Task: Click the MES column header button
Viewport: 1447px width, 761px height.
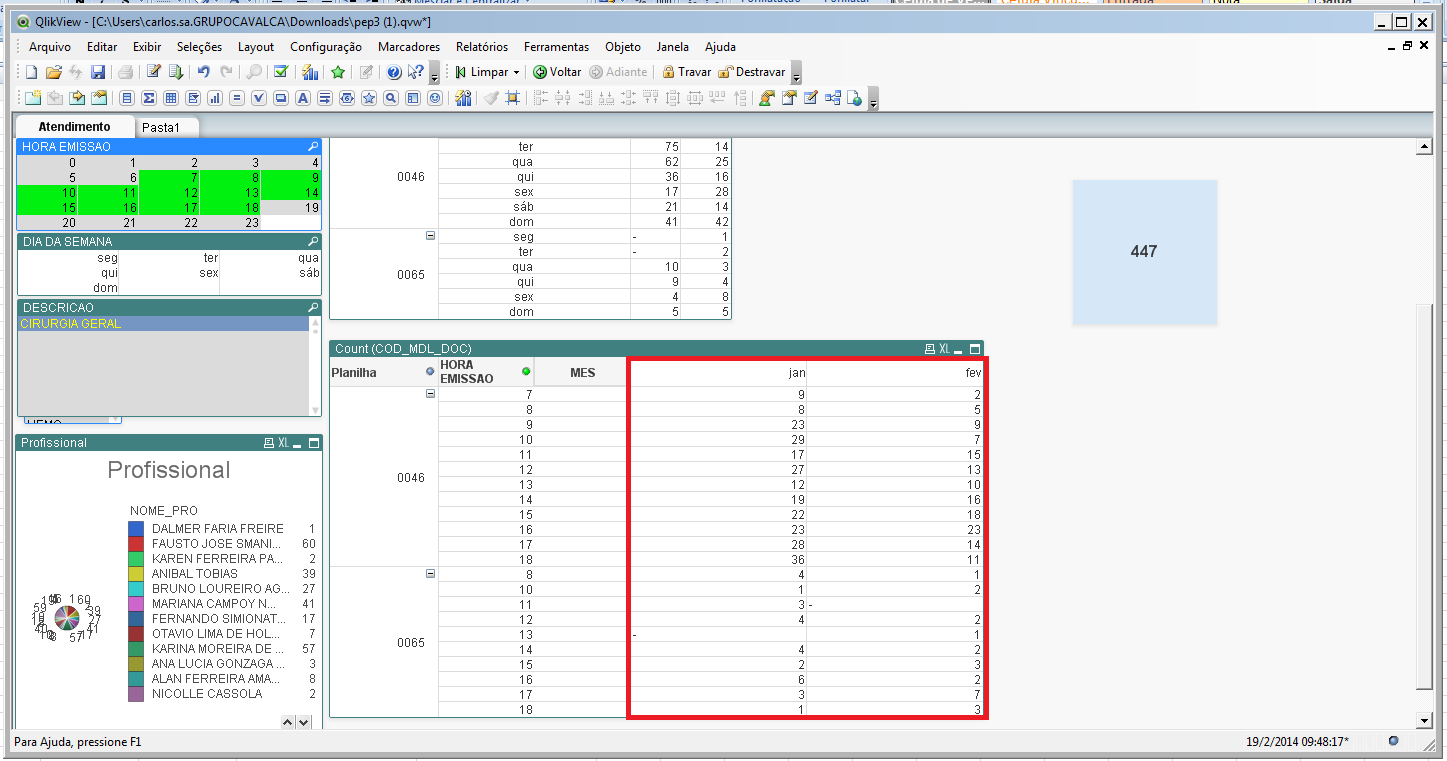Action: (581, 372)
